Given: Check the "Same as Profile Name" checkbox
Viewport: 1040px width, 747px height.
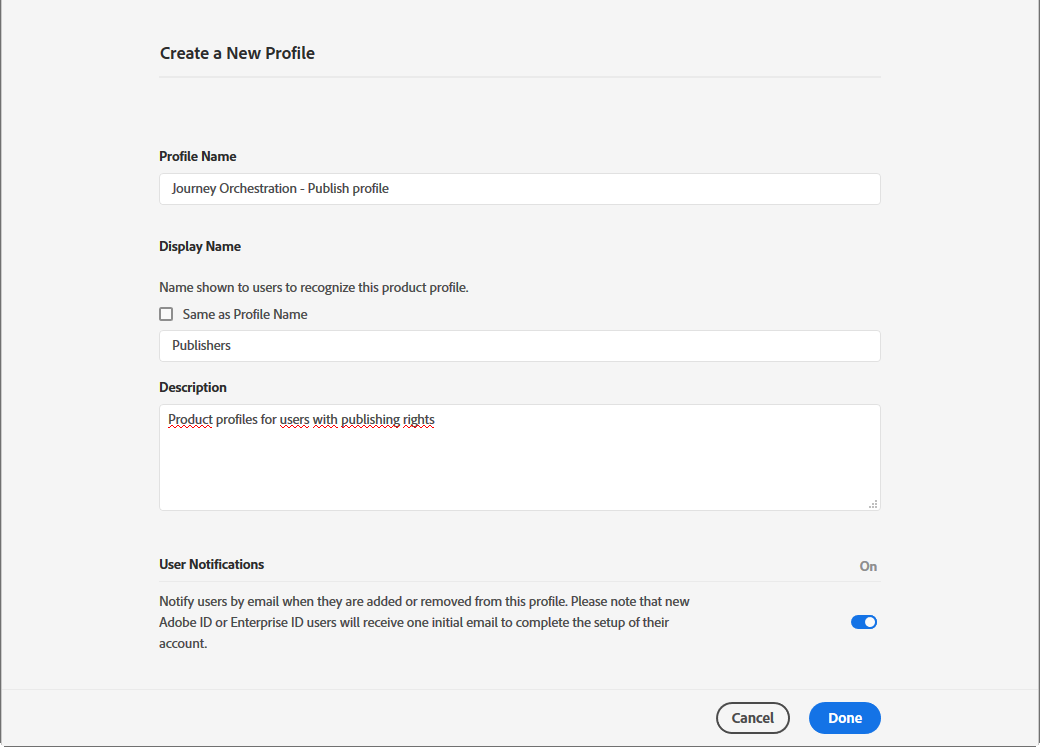Looking at the screenshot, I should pos(166,314).
